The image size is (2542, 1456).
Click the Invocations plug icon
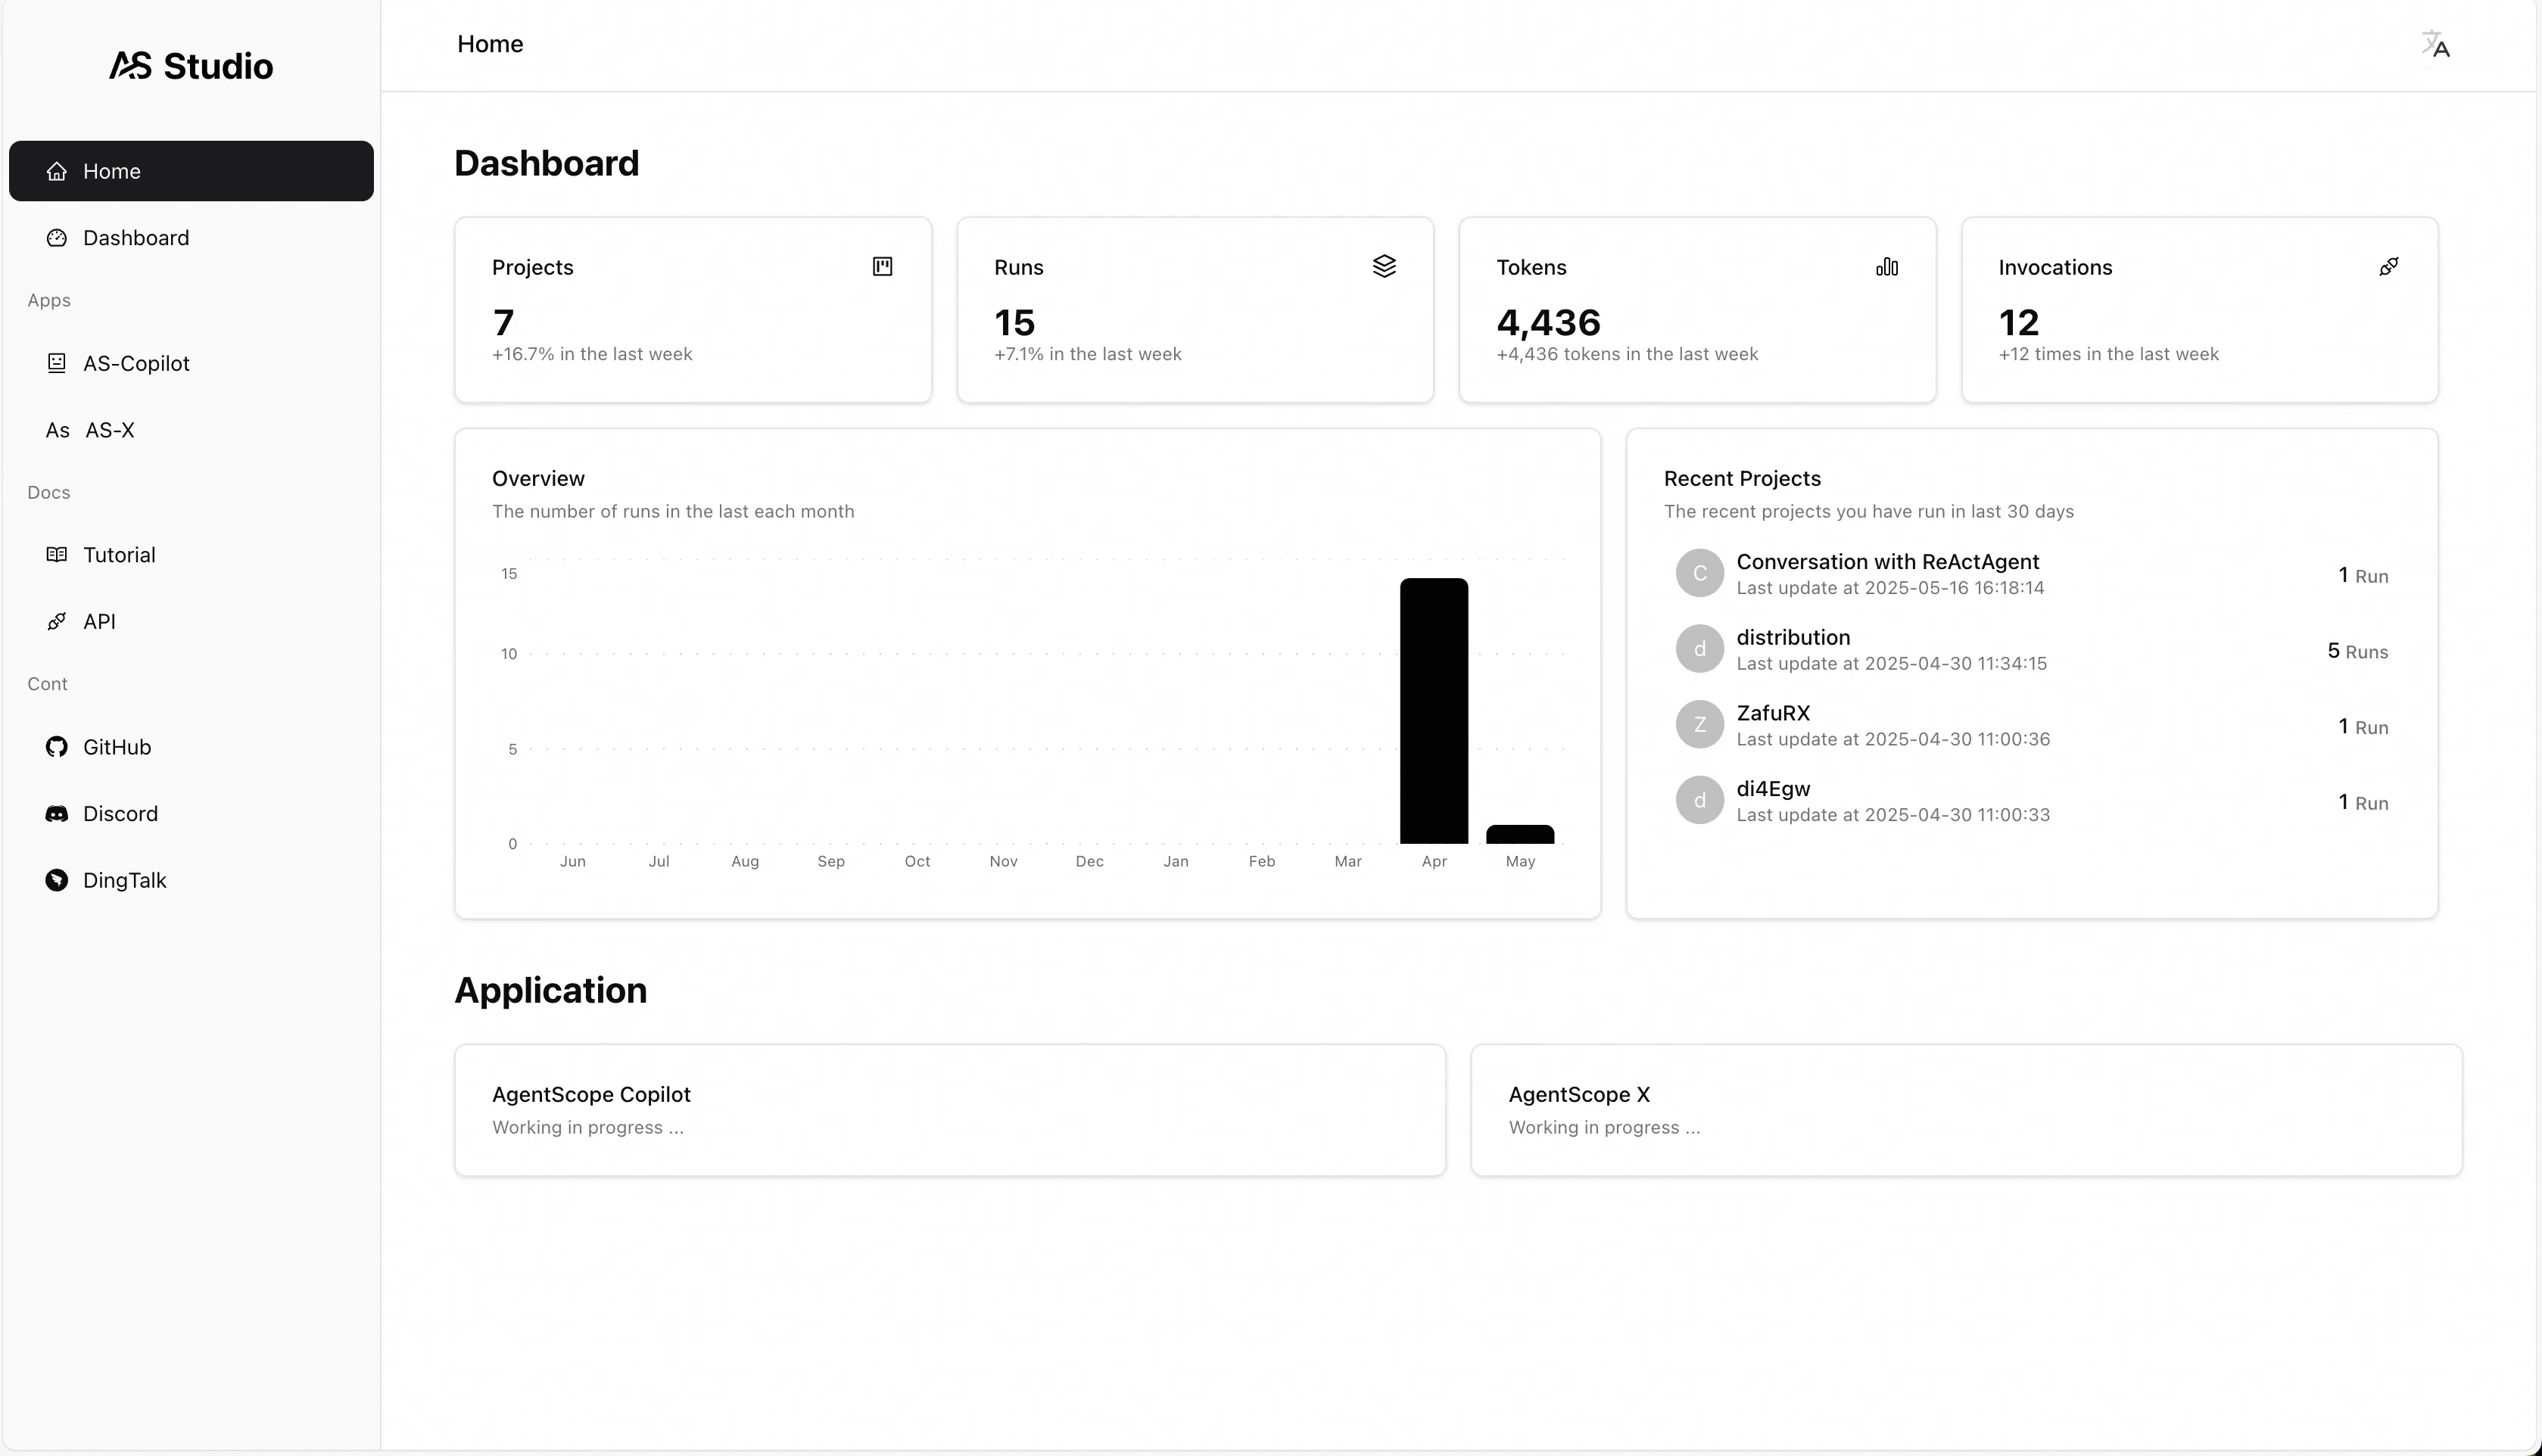click(2388, 266)
